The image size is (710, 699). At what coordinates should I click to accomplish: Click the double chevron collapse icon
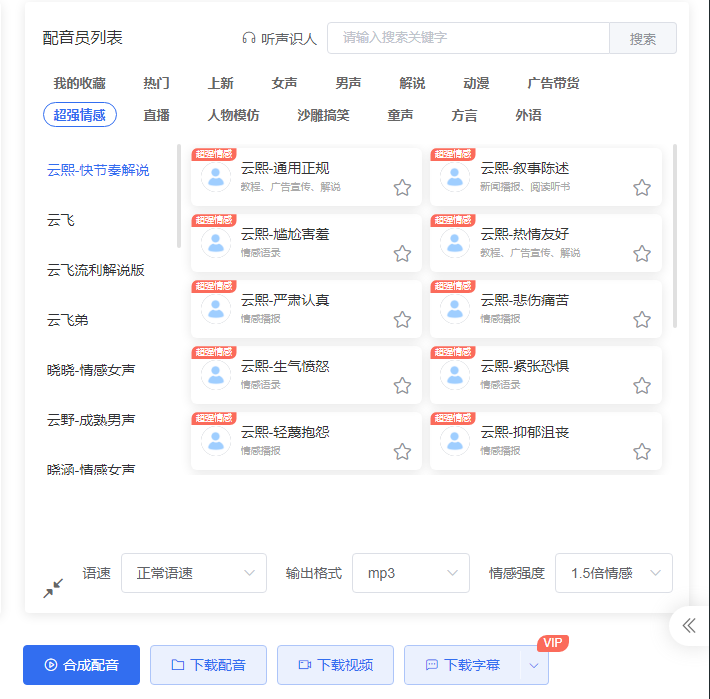tap(689, 626)
